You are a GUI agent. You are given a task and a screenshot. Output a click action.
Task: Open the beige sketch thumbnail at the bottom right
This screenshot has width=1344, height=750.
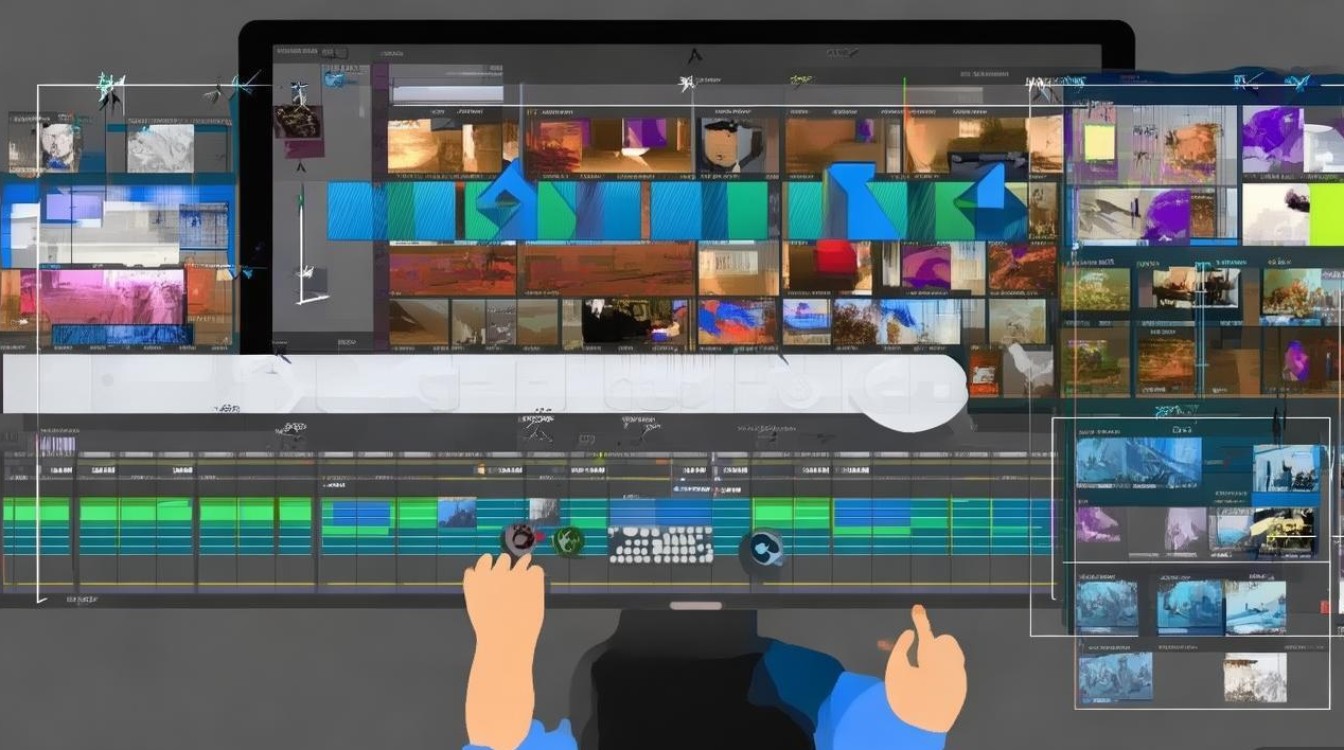click(x=1255, y=676)
